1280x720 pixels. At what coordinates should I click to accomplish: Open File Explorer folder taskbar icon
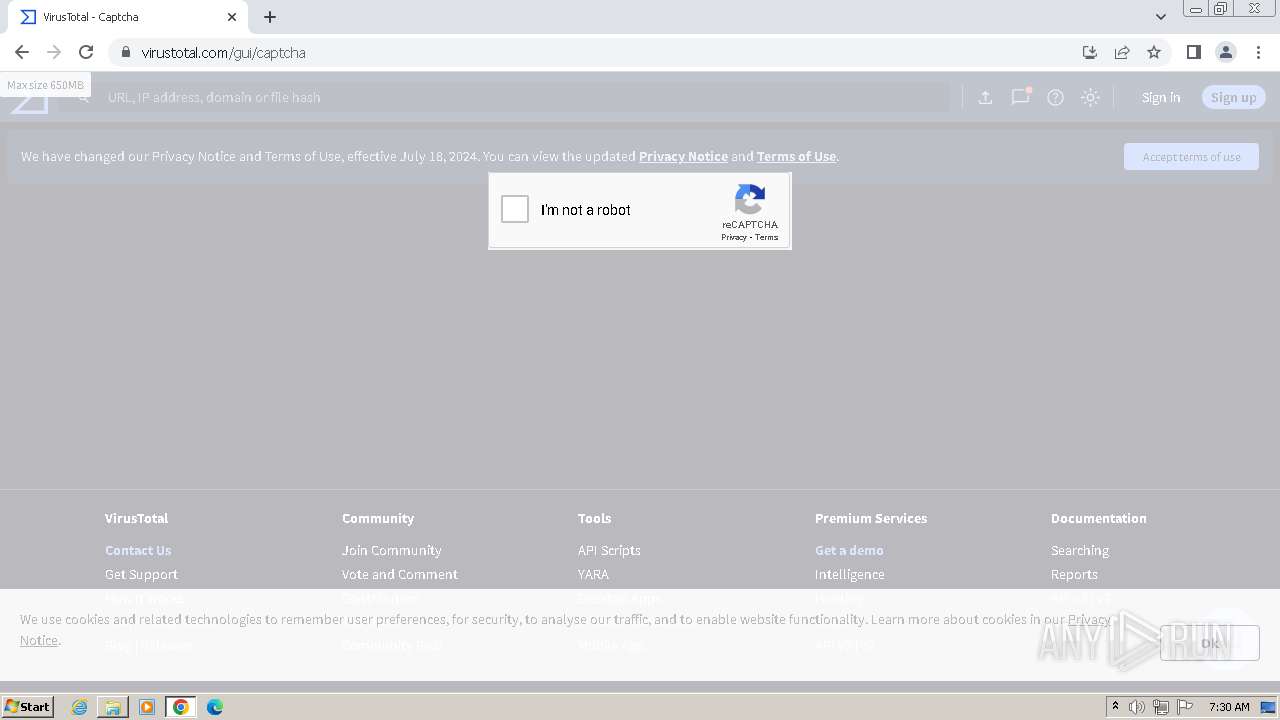pyautogui.click(x=113, y=707)
